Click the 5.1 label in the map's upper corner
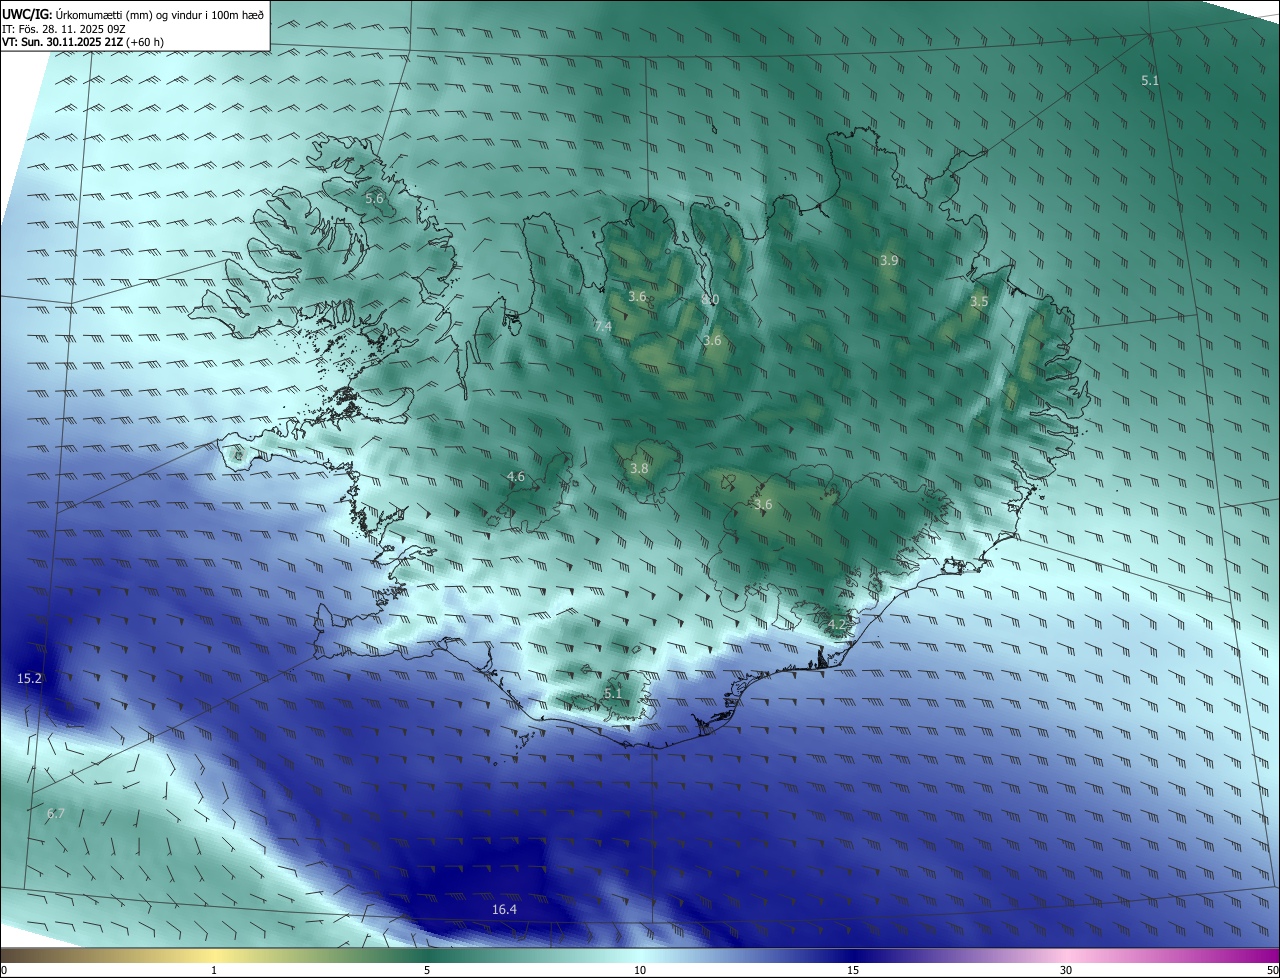The height and width of the screenshot is (978, 1280). (1150, 80)
